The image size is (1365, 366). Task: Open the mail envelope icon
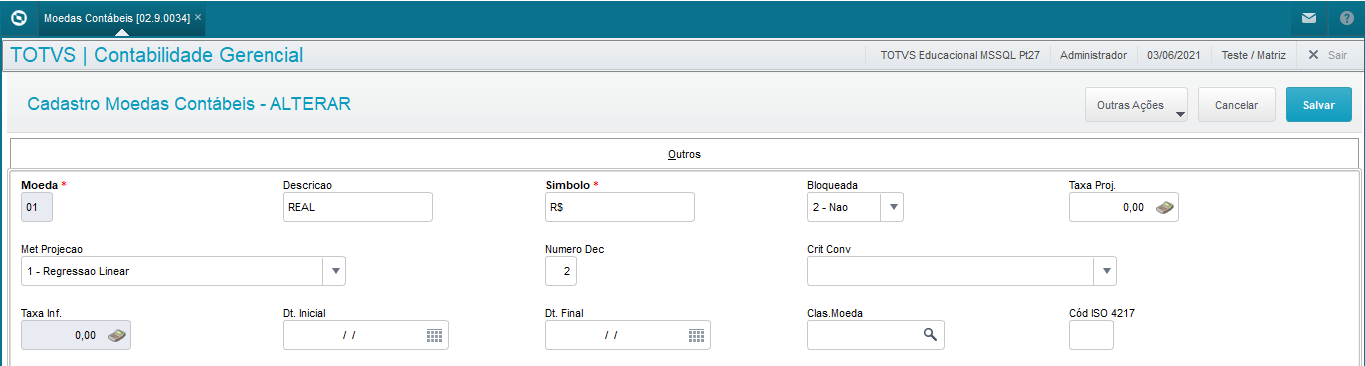click(x=1308, y=18)
